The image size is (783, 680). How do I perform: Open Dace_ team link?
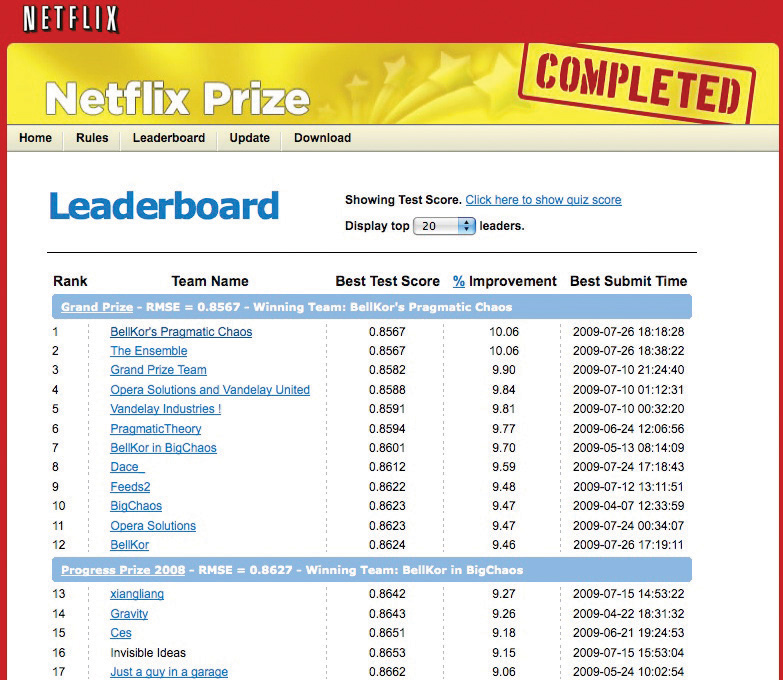[x=127, y=467]
